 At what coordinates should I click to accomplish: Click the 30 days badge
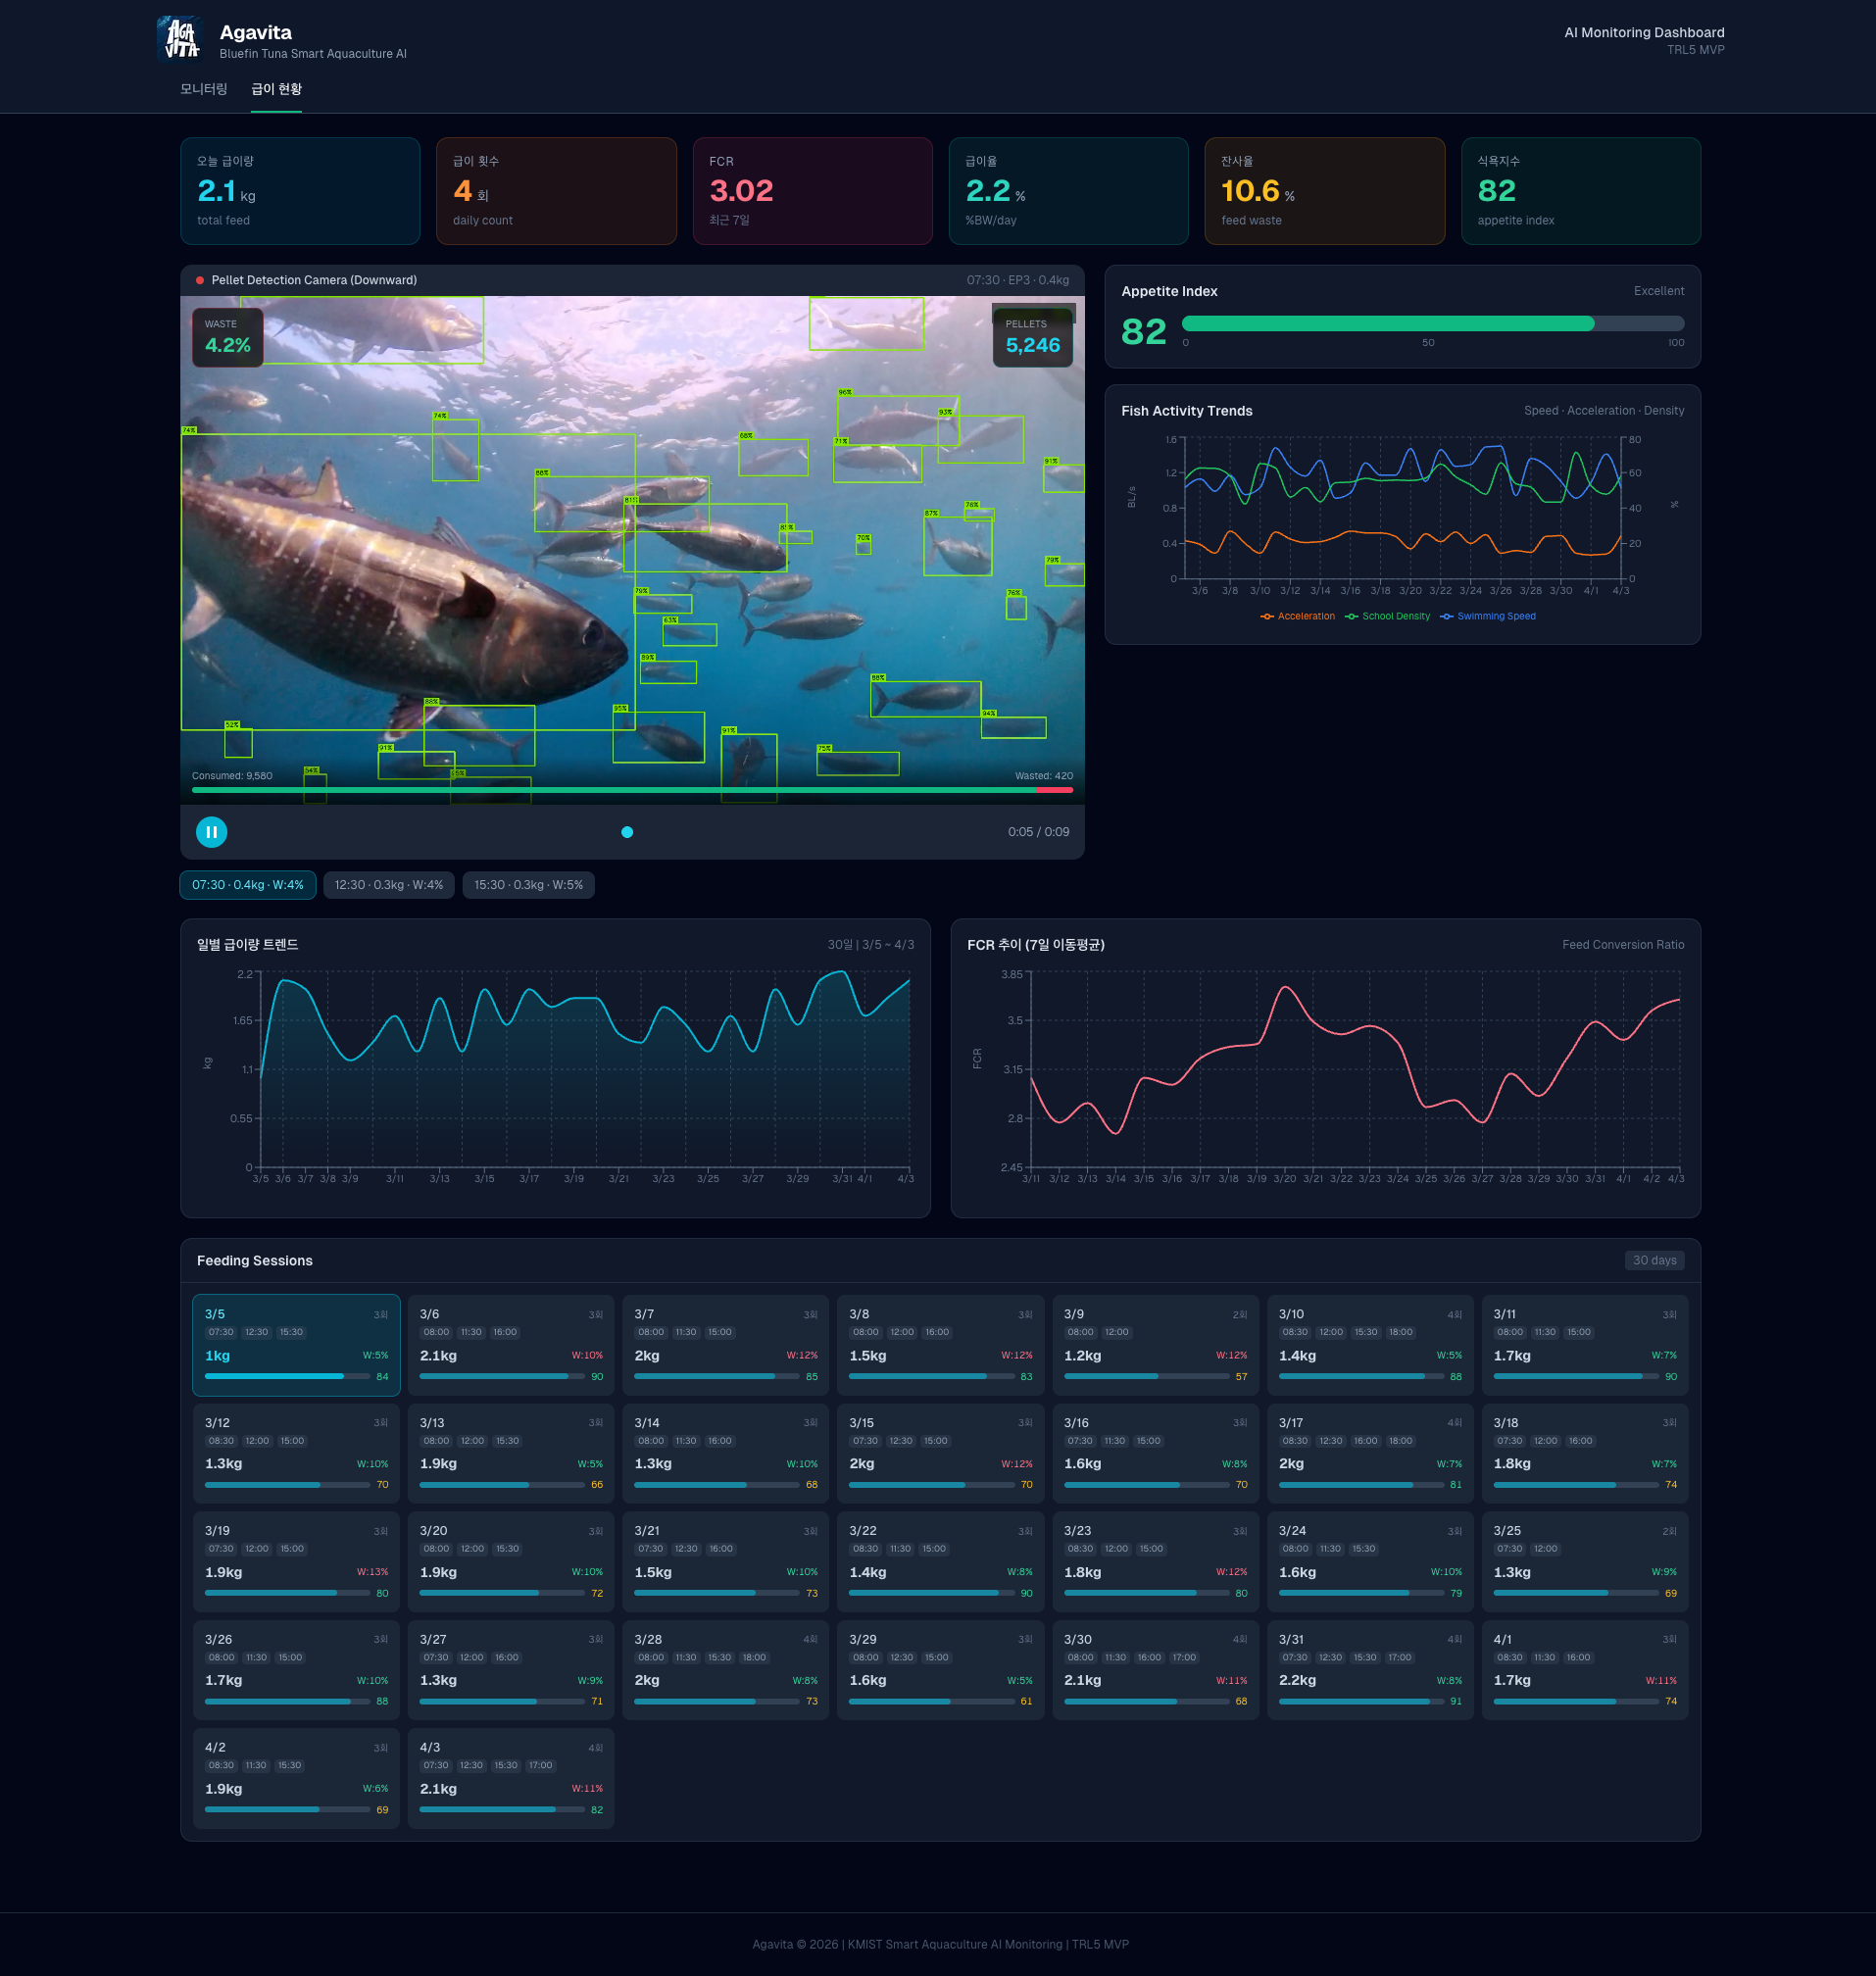[x=1654, y=1260]
